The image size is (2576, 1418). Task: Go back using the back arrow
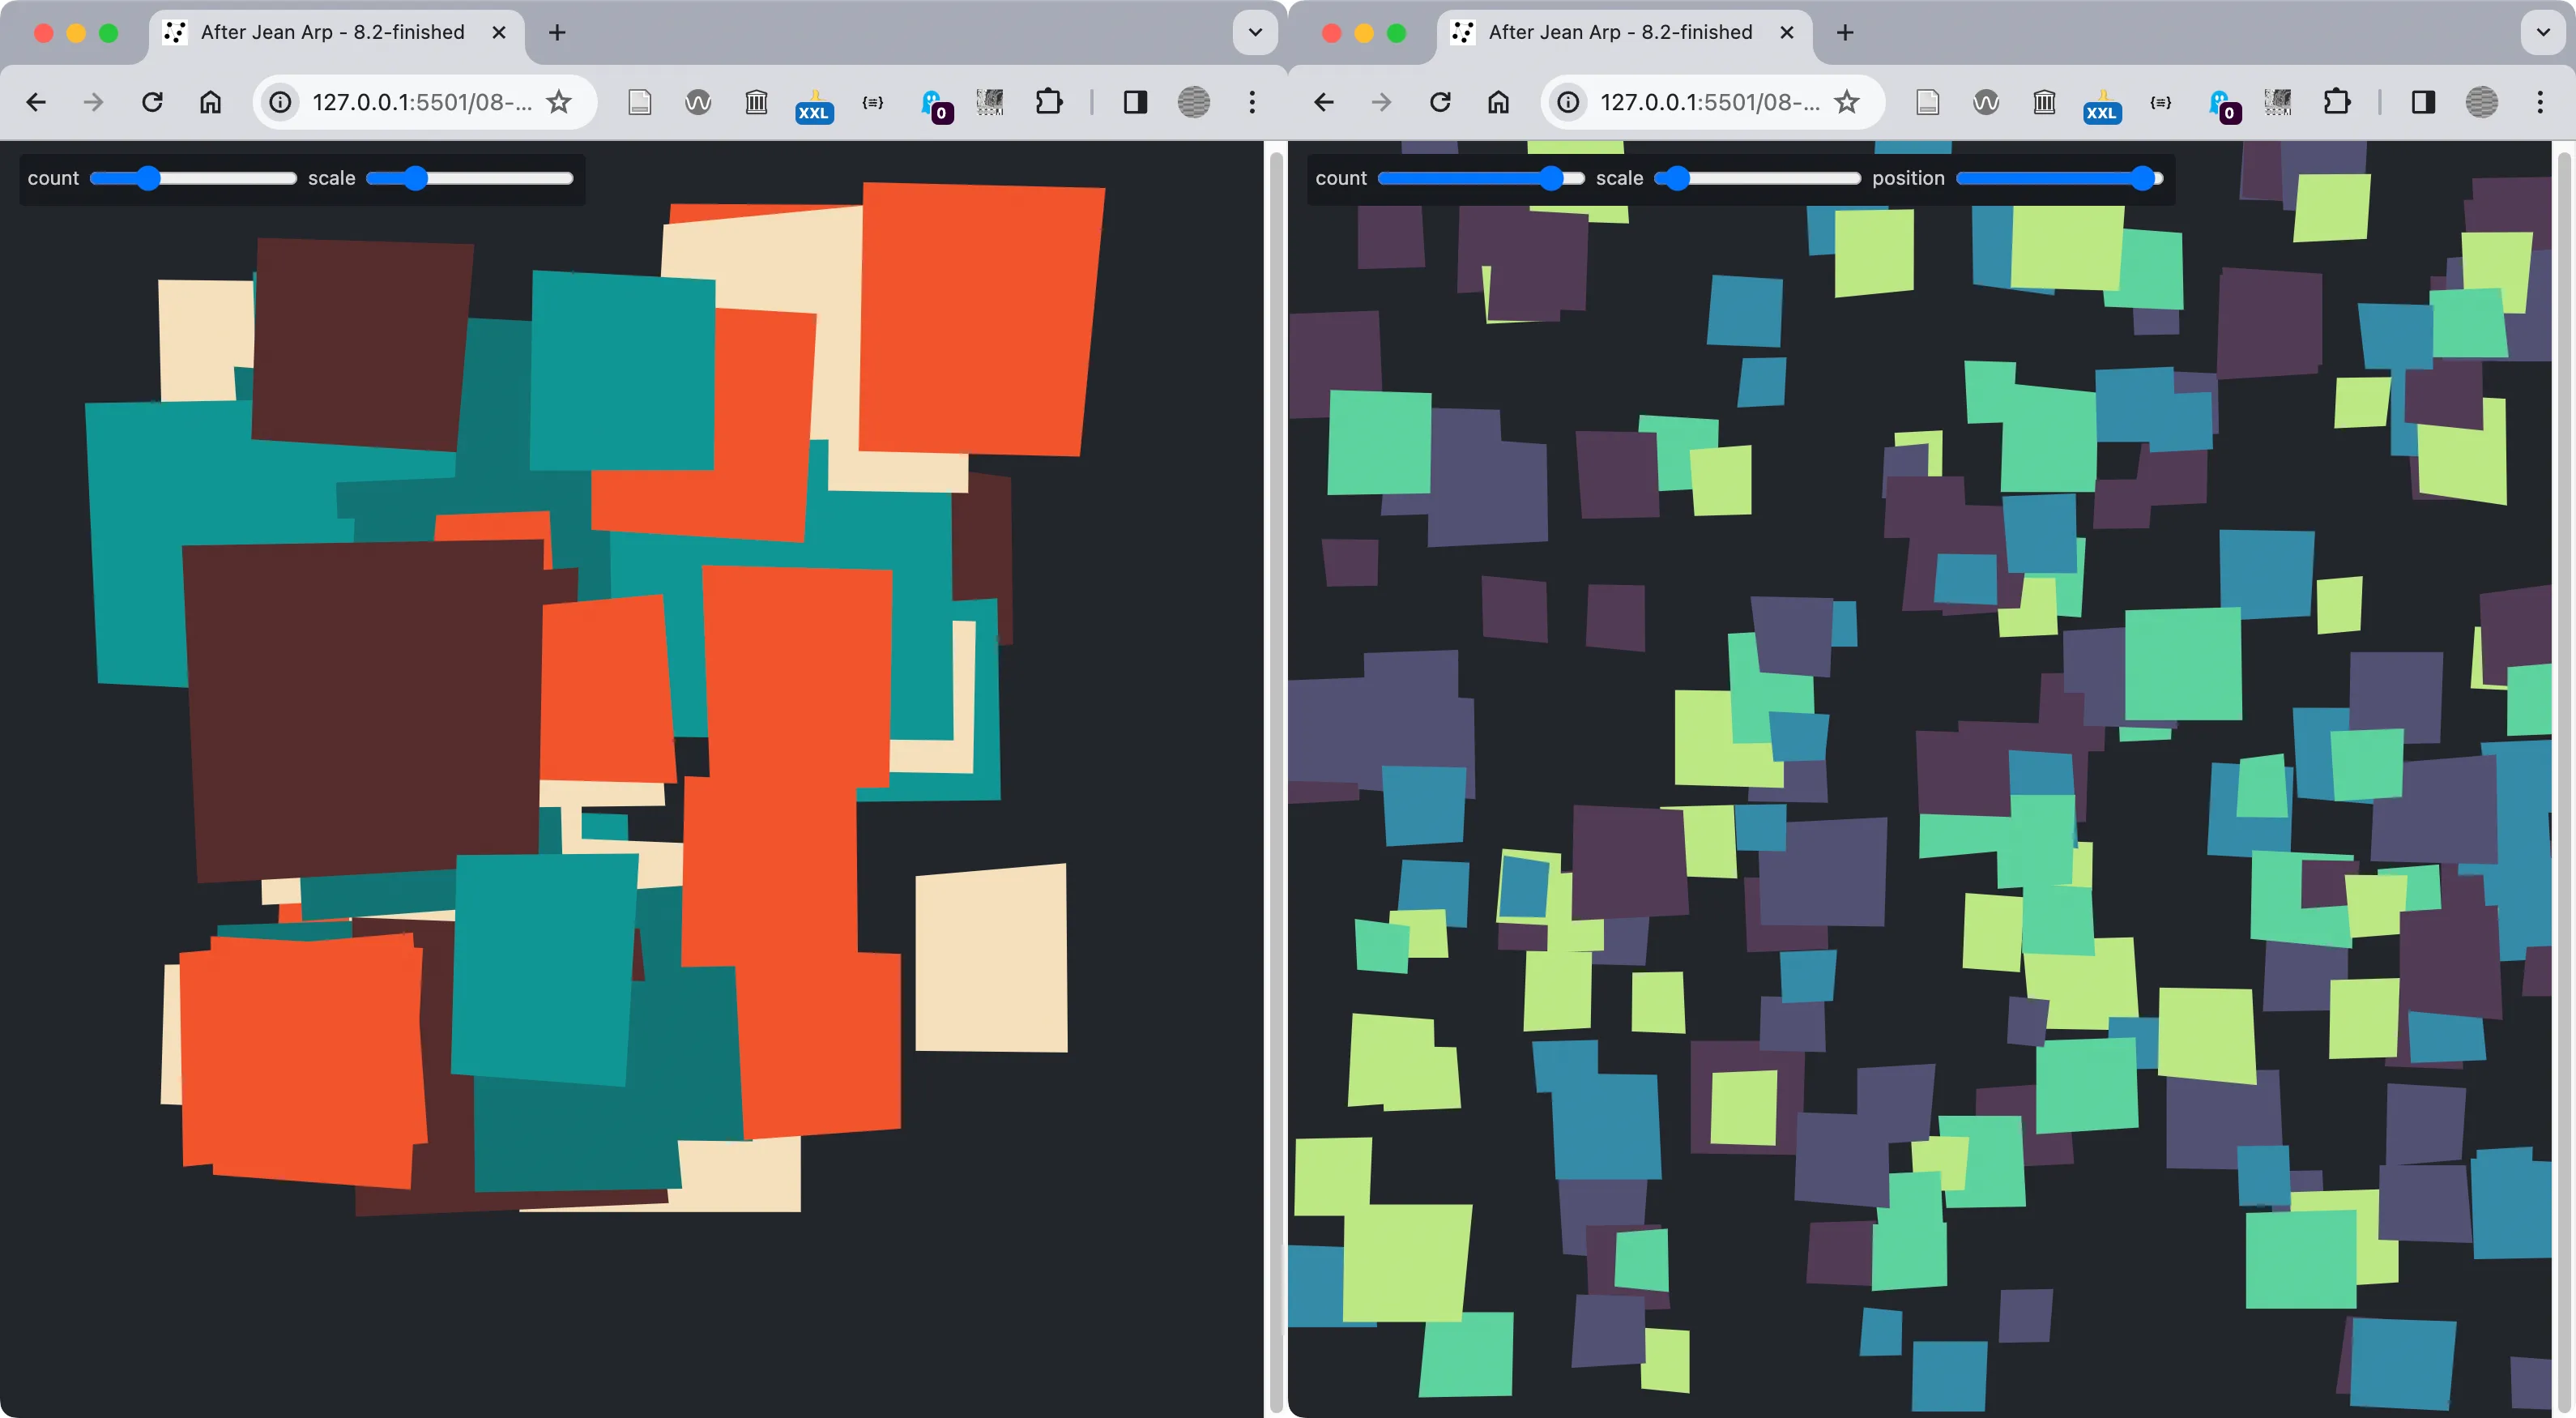36,102
